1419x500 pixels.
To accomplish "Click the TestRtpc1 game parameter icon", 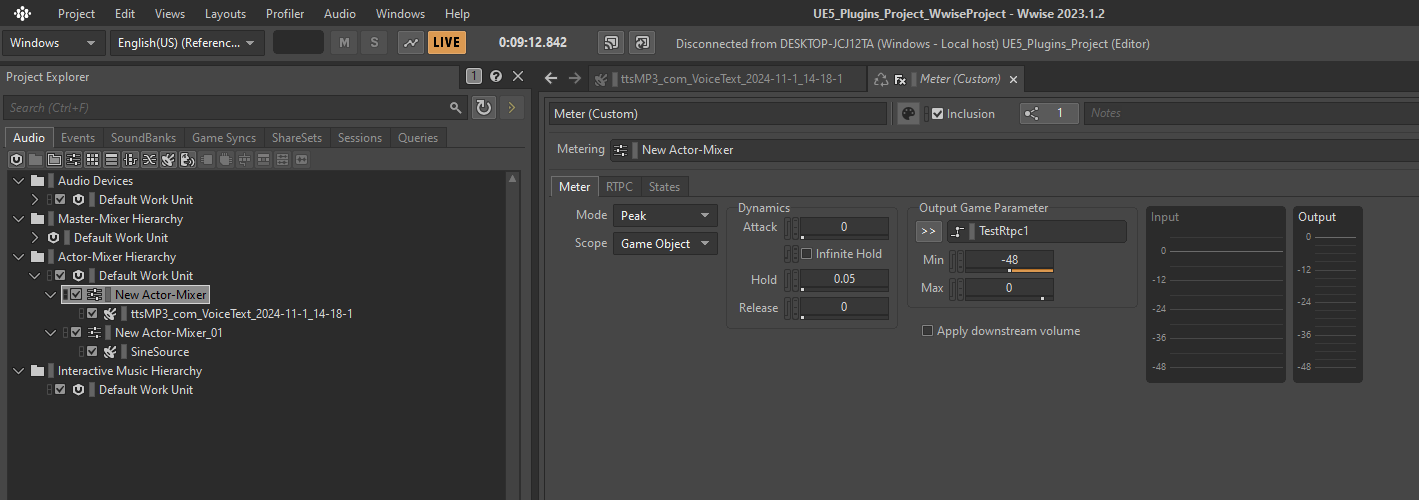I will click(x=958, y=232).
